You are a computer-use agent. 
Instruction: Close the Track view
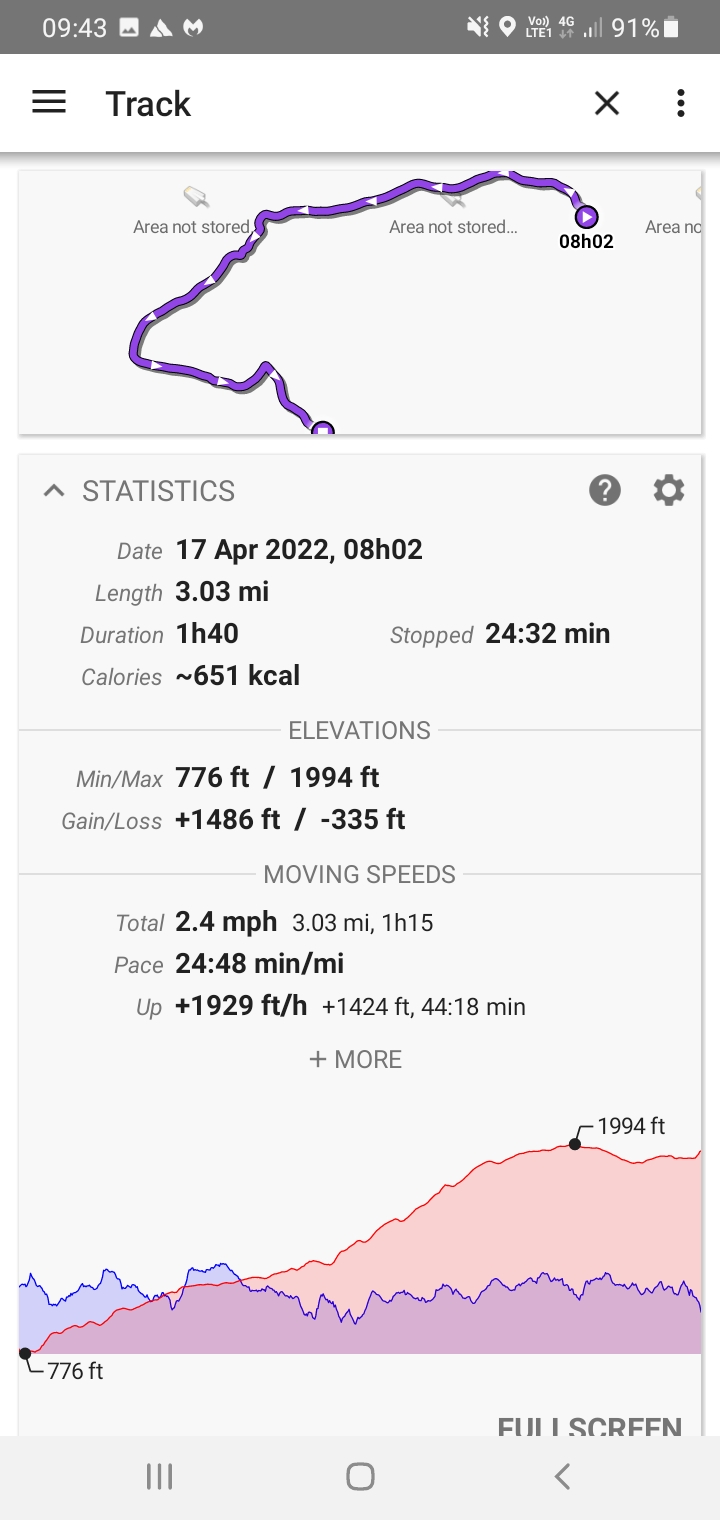(607, 103)
